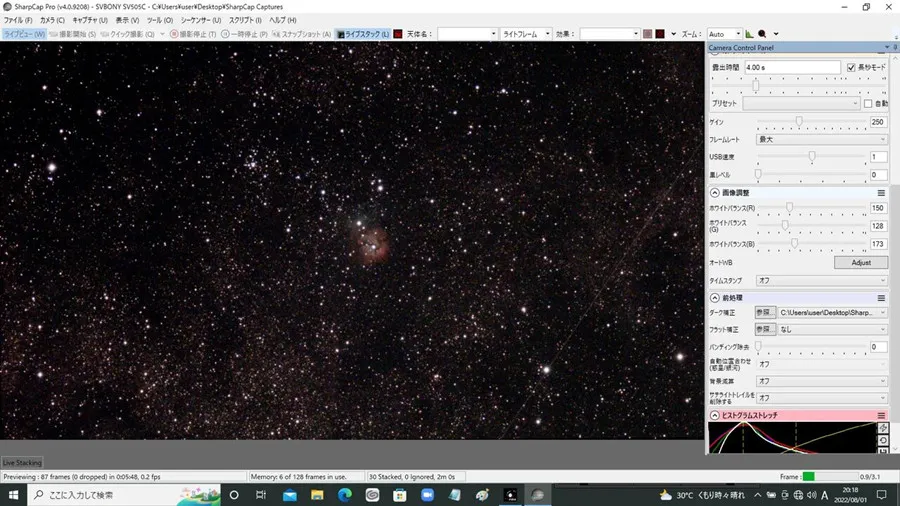The height and width of the screenshot is (506, 900).
Task: Open the 天体名 combo box
Action: 467,34
